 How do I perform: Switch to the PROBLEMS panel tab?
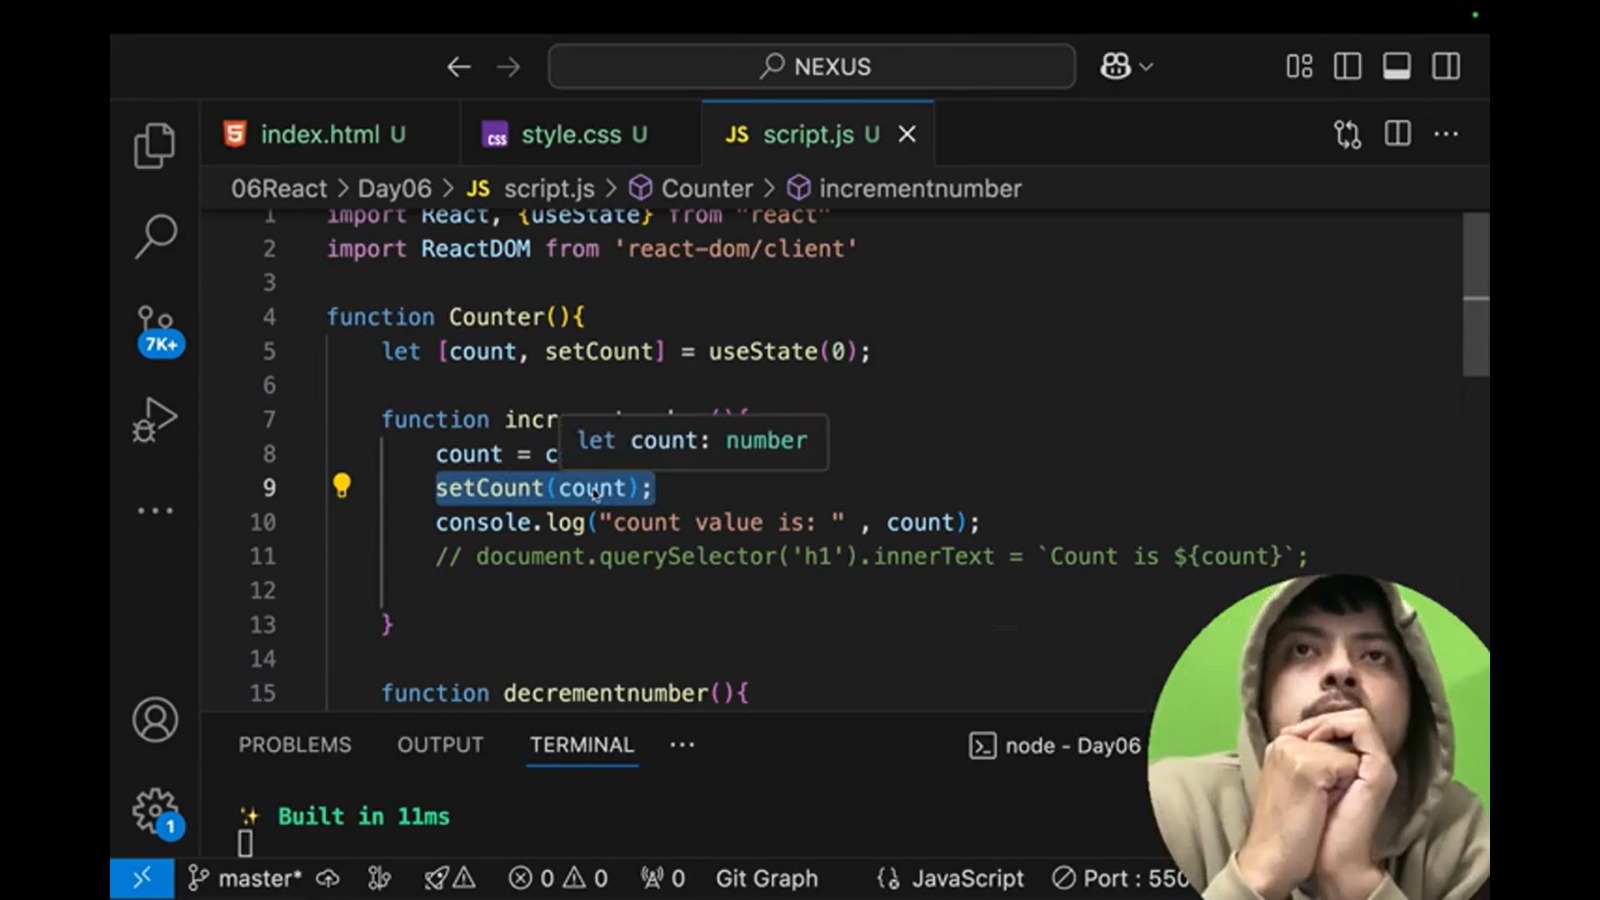point(295,745)
